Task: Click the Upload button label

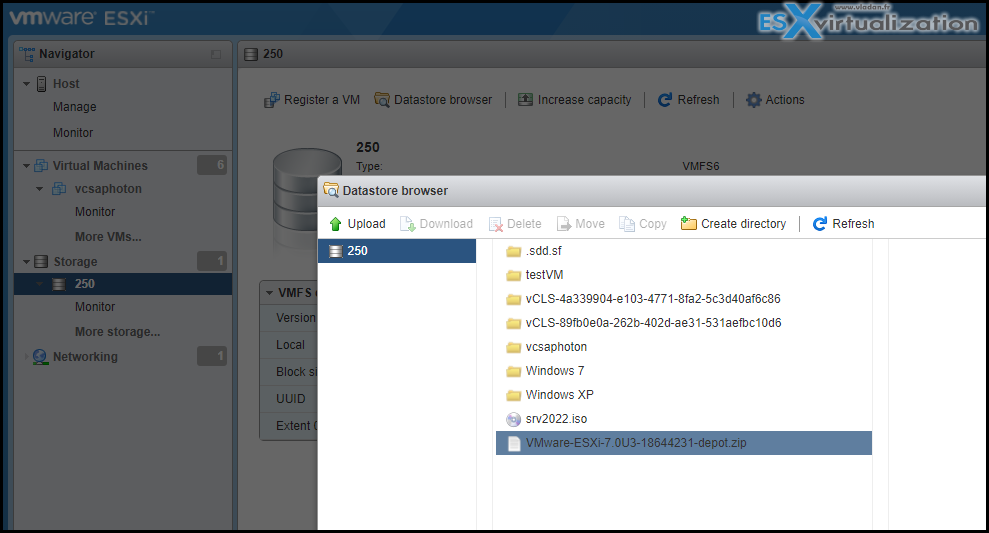Action: click(366, 224)
